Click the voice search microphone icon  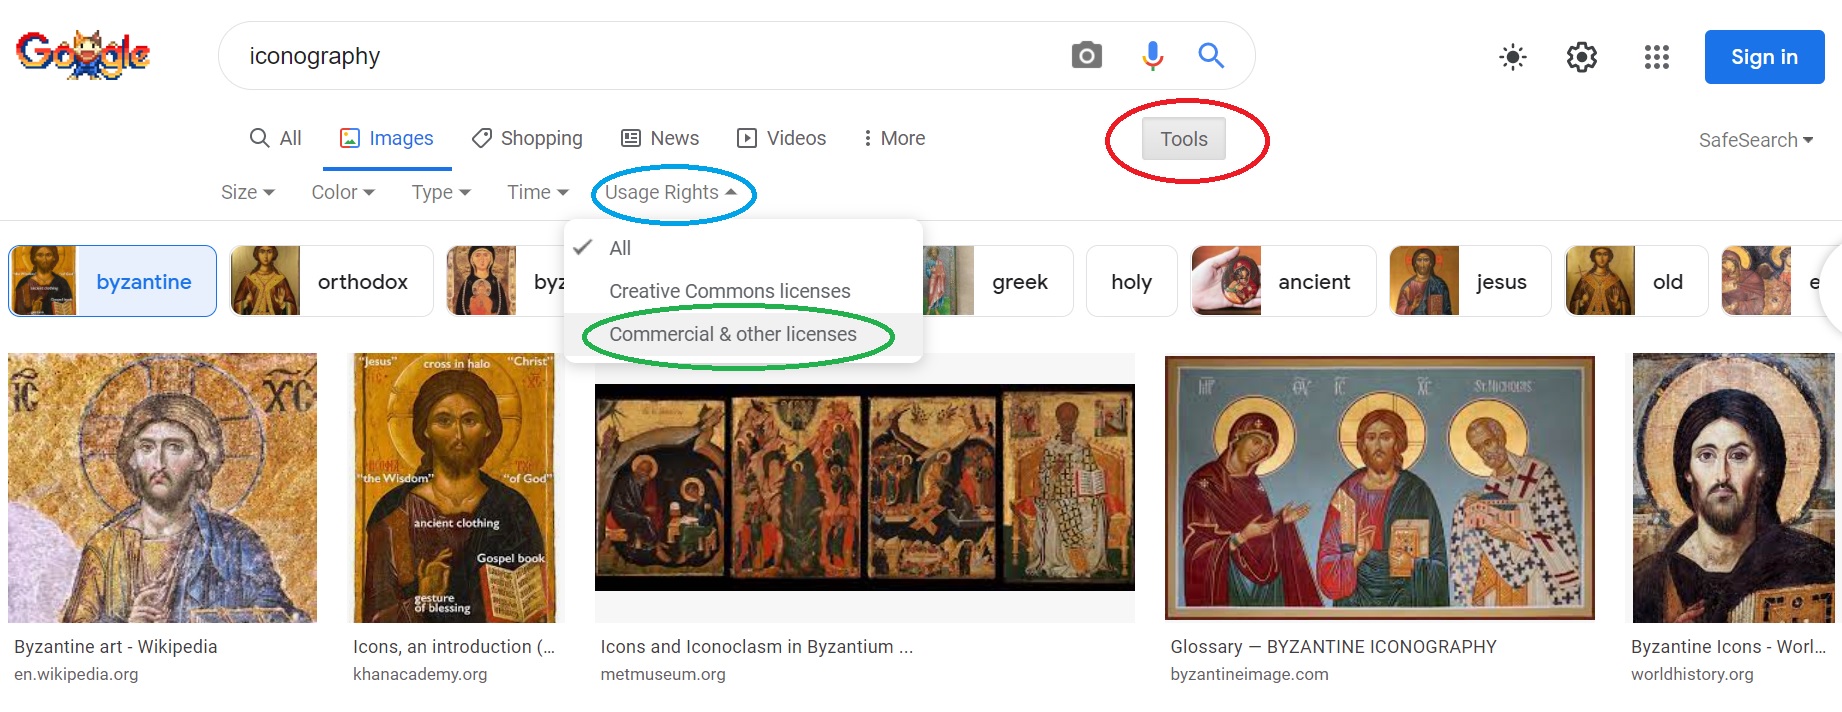(1152, 56)
